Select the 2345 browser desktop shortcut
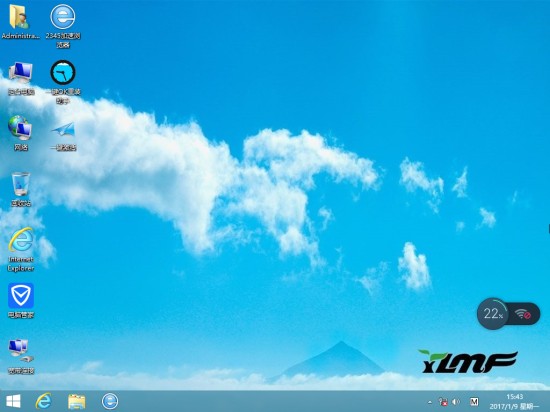 point(63,26)
